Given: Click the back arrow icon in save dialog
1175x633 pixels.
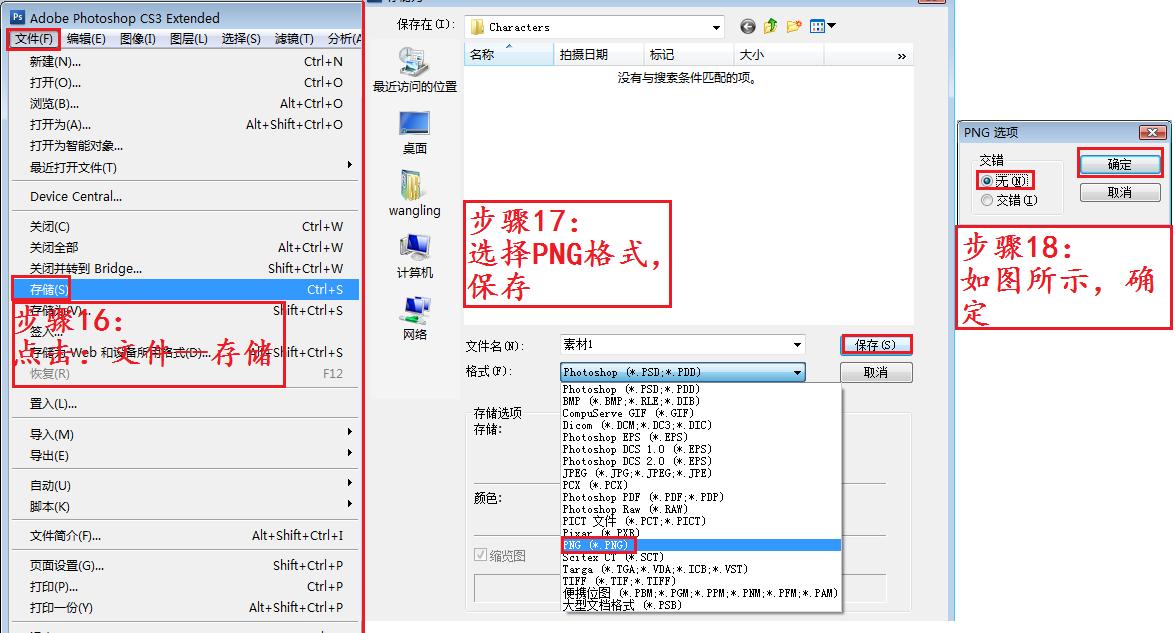Looking at the screenshot, I should pos(747,27).
